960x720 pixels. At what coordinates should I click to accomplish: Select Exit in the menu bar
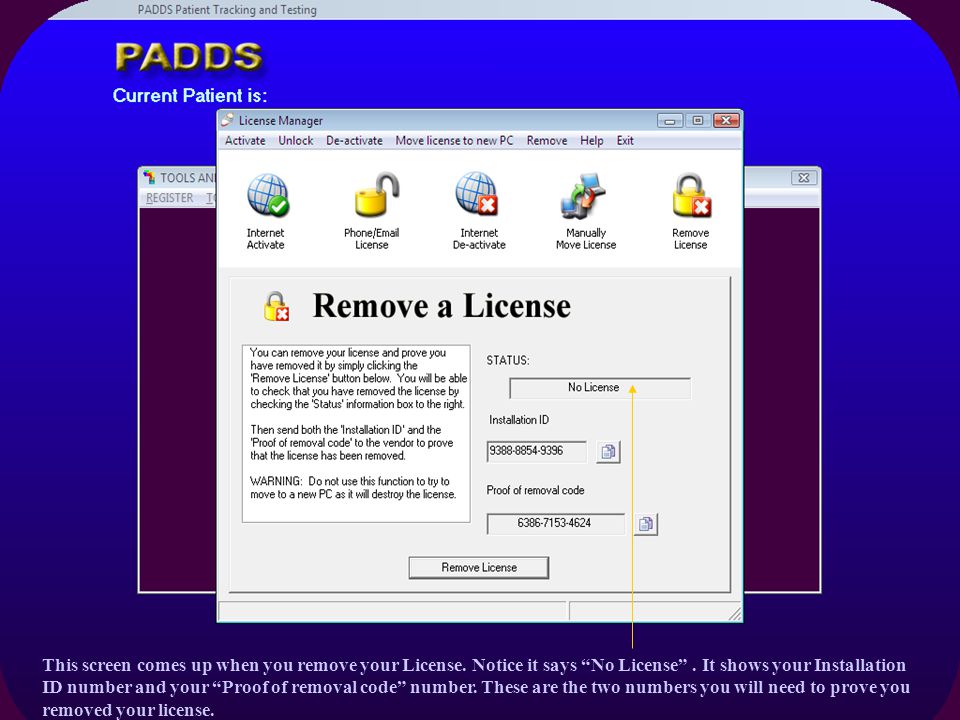tap(625, 141)
